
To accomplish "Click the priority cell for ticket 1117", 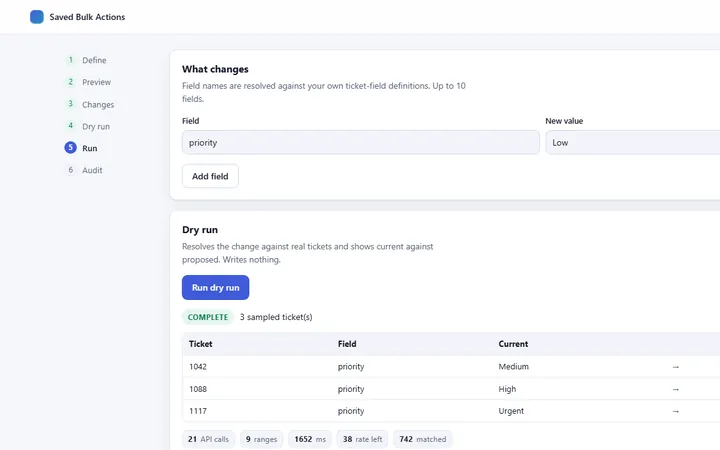I will pos(351,411).
